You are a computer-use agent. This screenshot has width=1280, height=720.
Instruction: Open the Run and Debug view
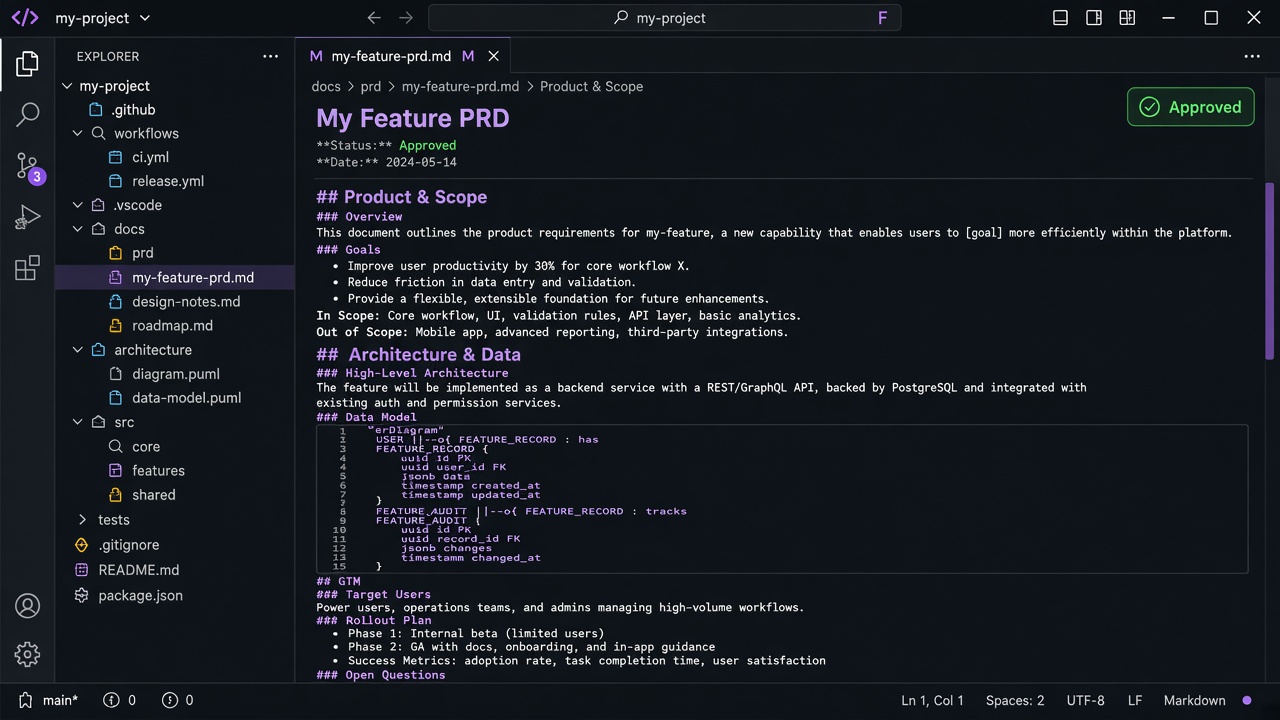[x=27, y=217]
